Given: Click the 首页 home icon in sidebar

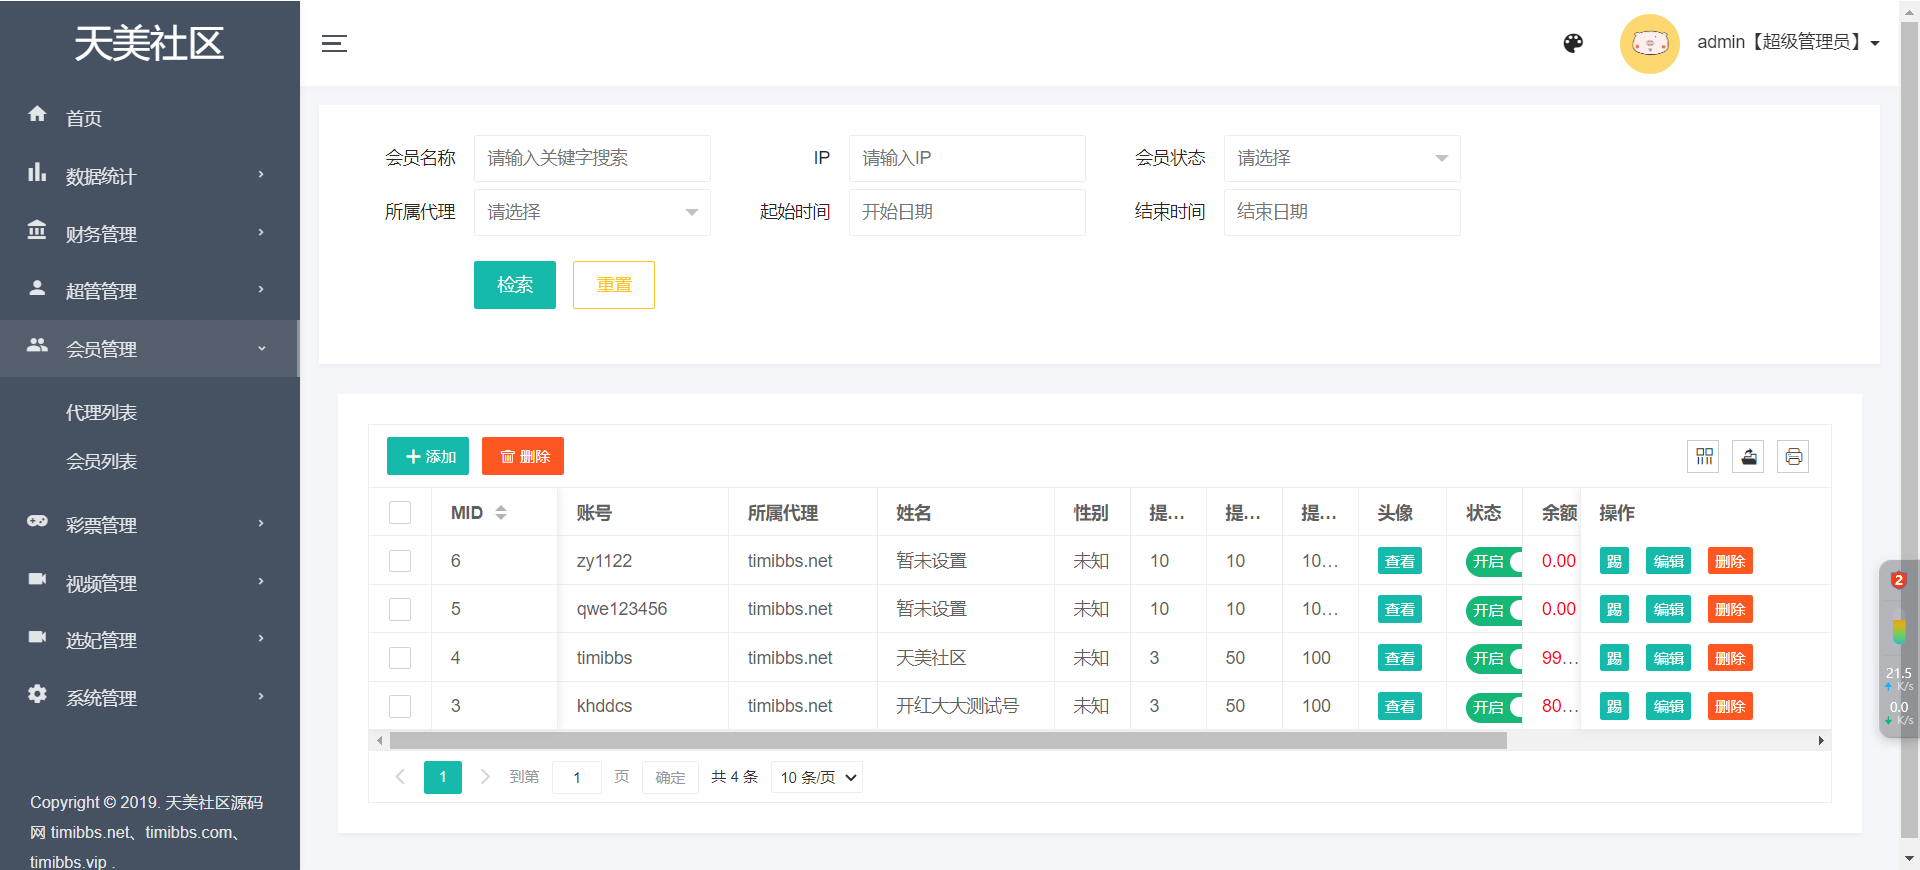Looking at the screenshot, I should point(38,115).
